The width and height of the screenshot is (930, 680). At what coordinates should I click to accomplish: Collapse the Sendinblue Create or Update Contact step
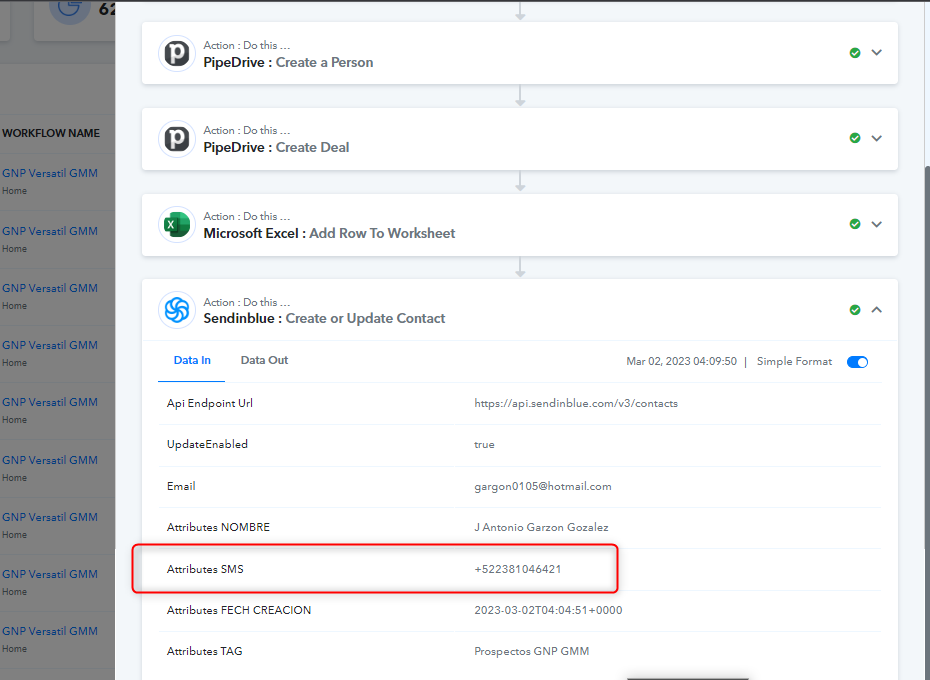pyautogui.click(x=877, y=310)
